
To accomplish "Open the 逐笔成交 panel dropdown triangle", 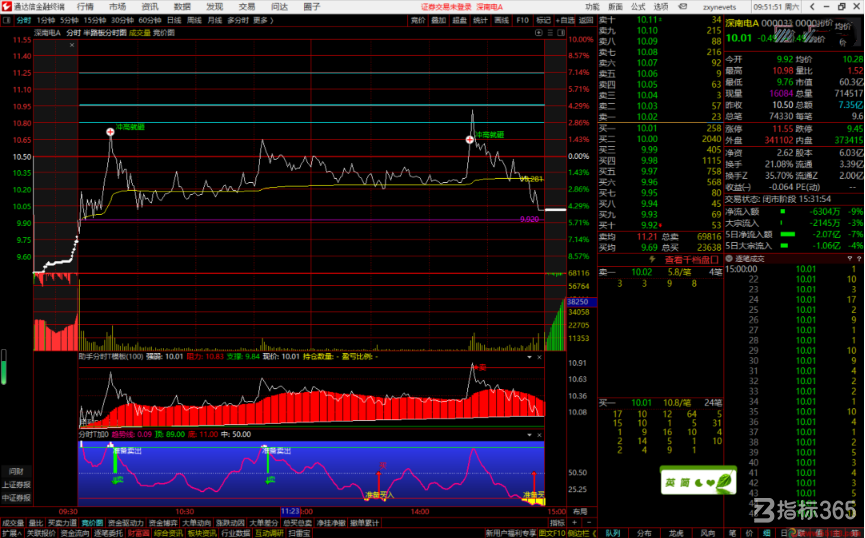I will point(850,258).
